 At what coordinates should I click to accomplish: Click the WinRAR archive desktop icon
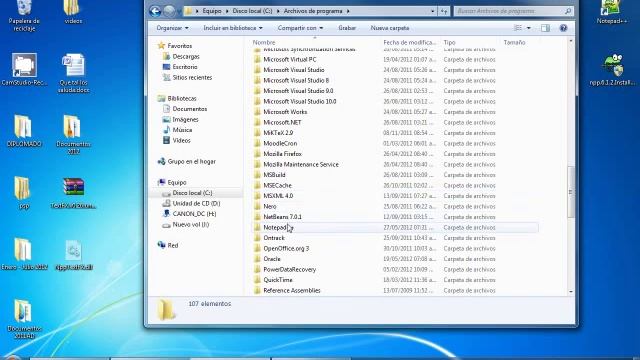pos(73,193)
